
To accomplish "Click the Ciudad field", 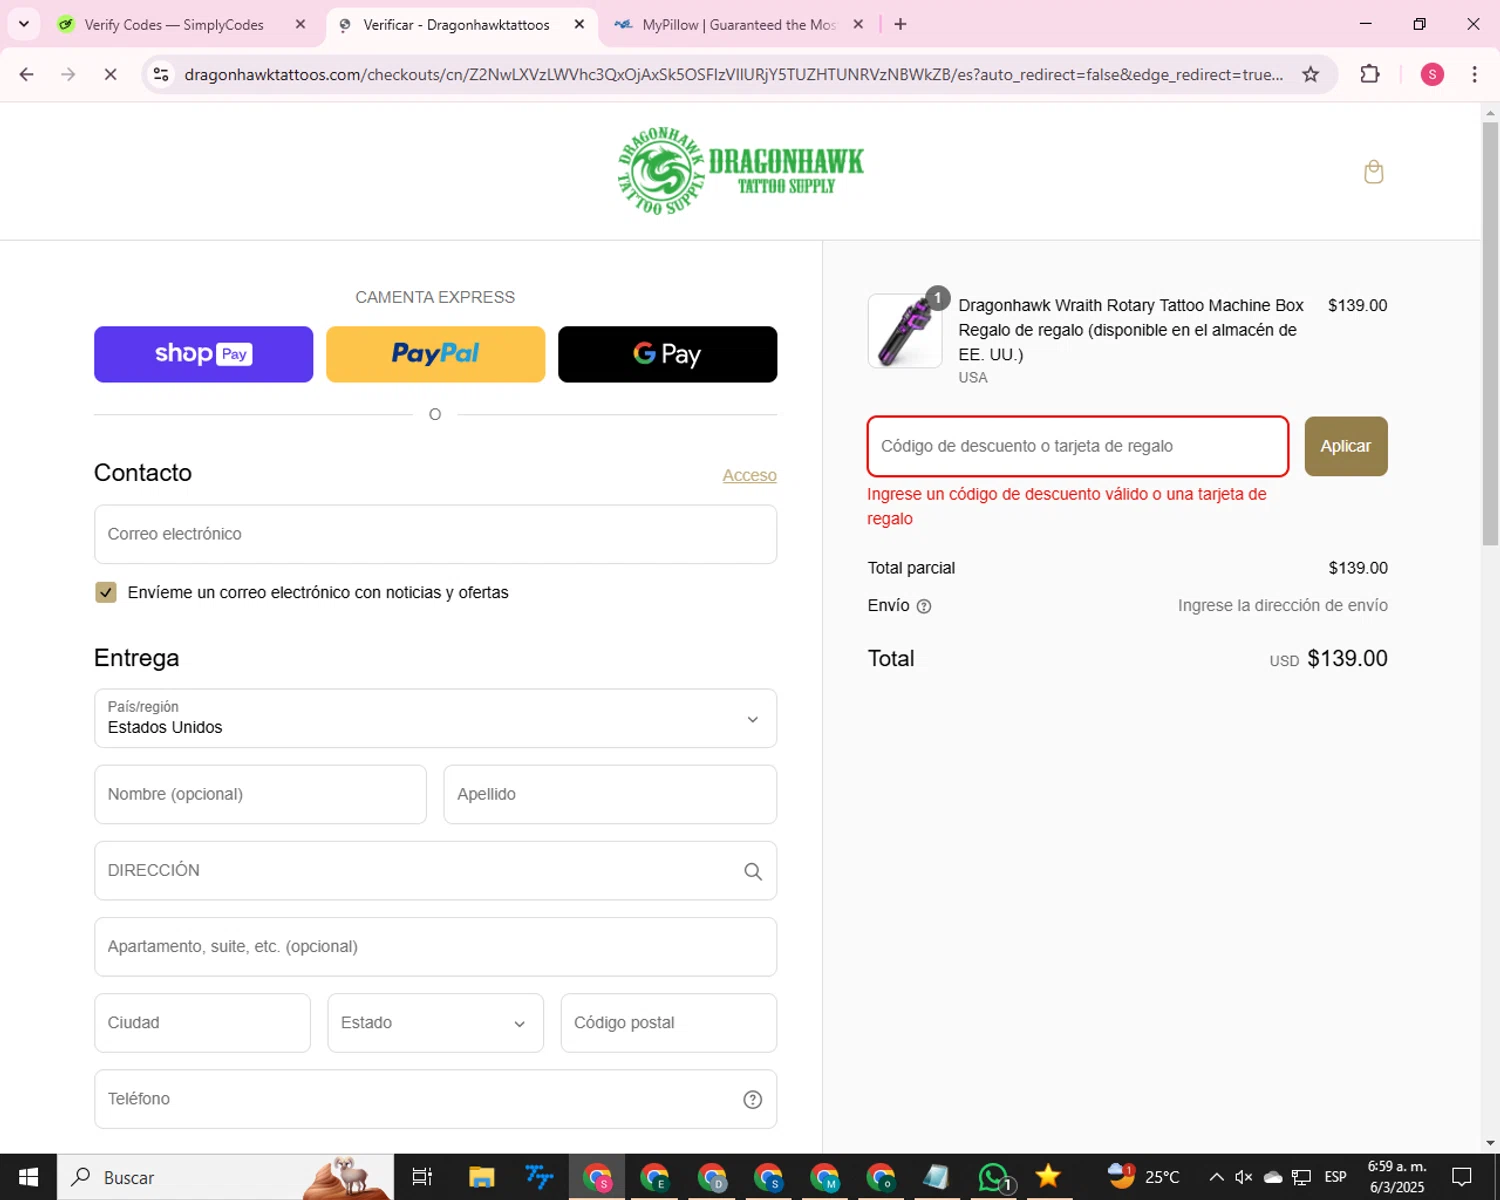I will (x=202, y=1023).
